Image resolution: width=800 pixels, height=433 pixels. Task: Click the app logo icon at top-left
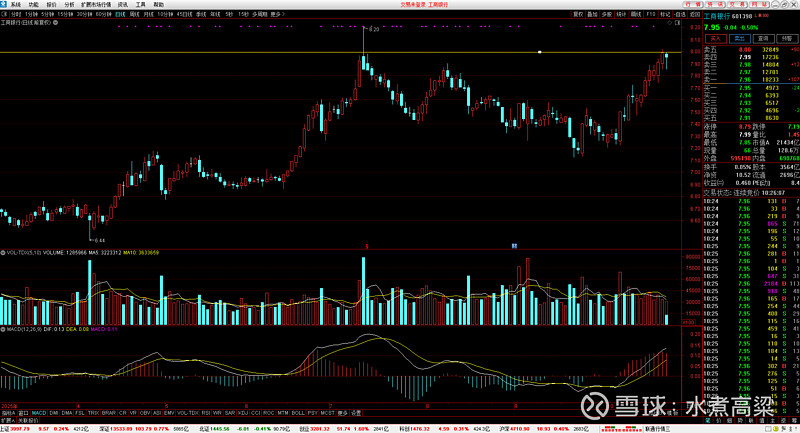(4, 4)
